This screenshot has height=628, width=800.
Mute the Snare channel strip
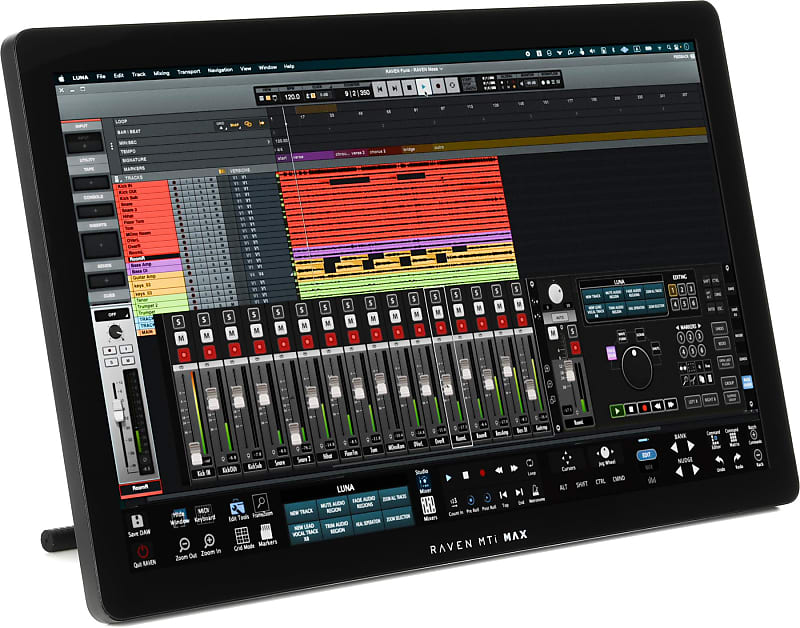pos(280,326)
